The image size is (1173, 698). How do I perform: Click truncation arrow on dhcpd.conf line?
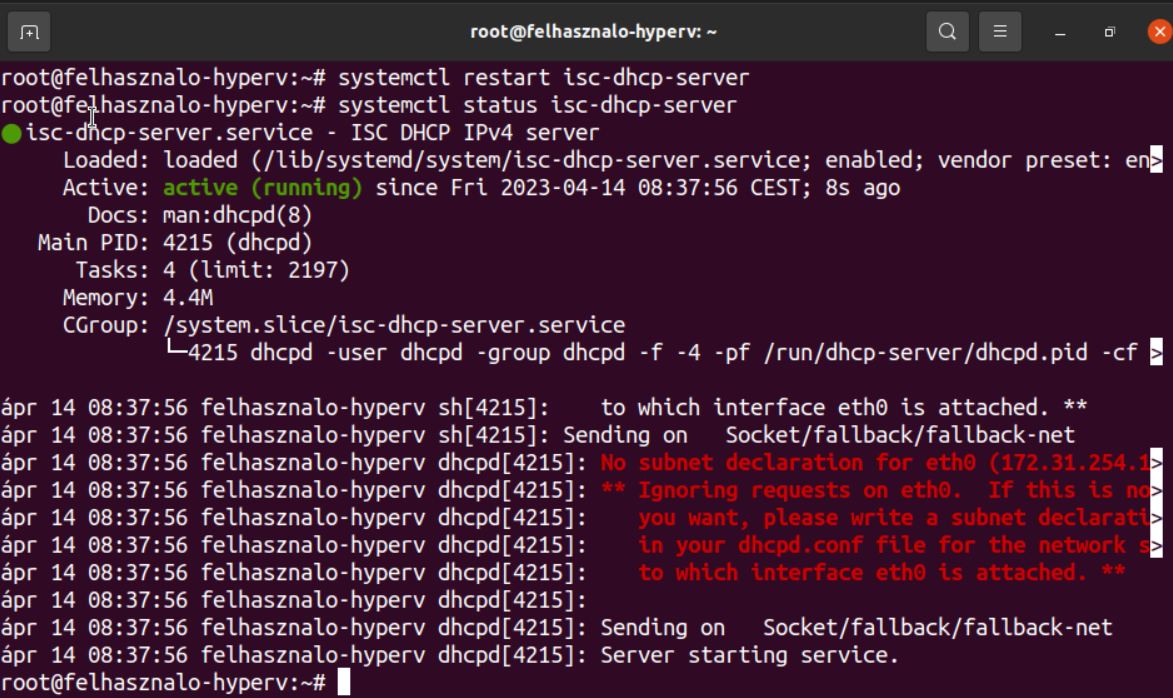tap(1157, 546)
